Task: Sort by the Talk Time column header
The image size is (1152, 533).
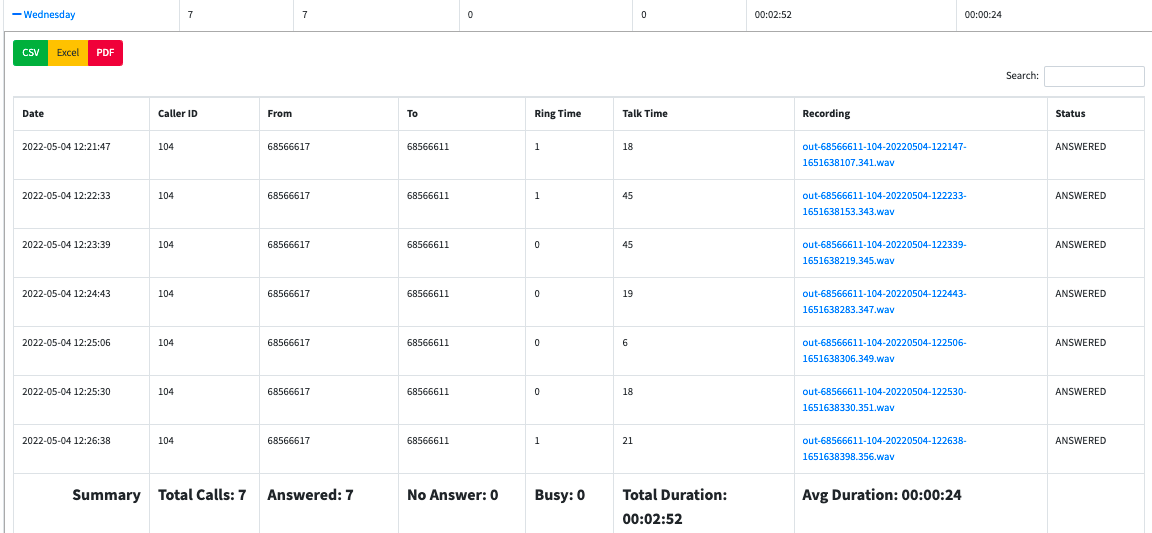Action: (x=705, y=114)
